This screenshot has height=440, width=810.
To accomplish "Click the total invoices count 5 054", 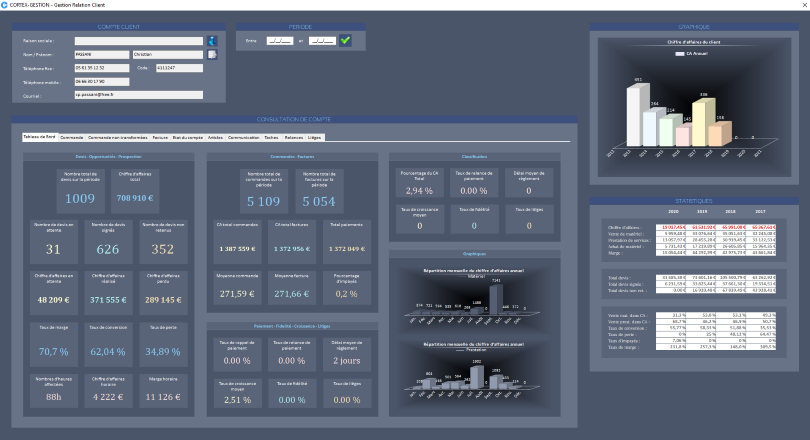I will coord(319,201).
